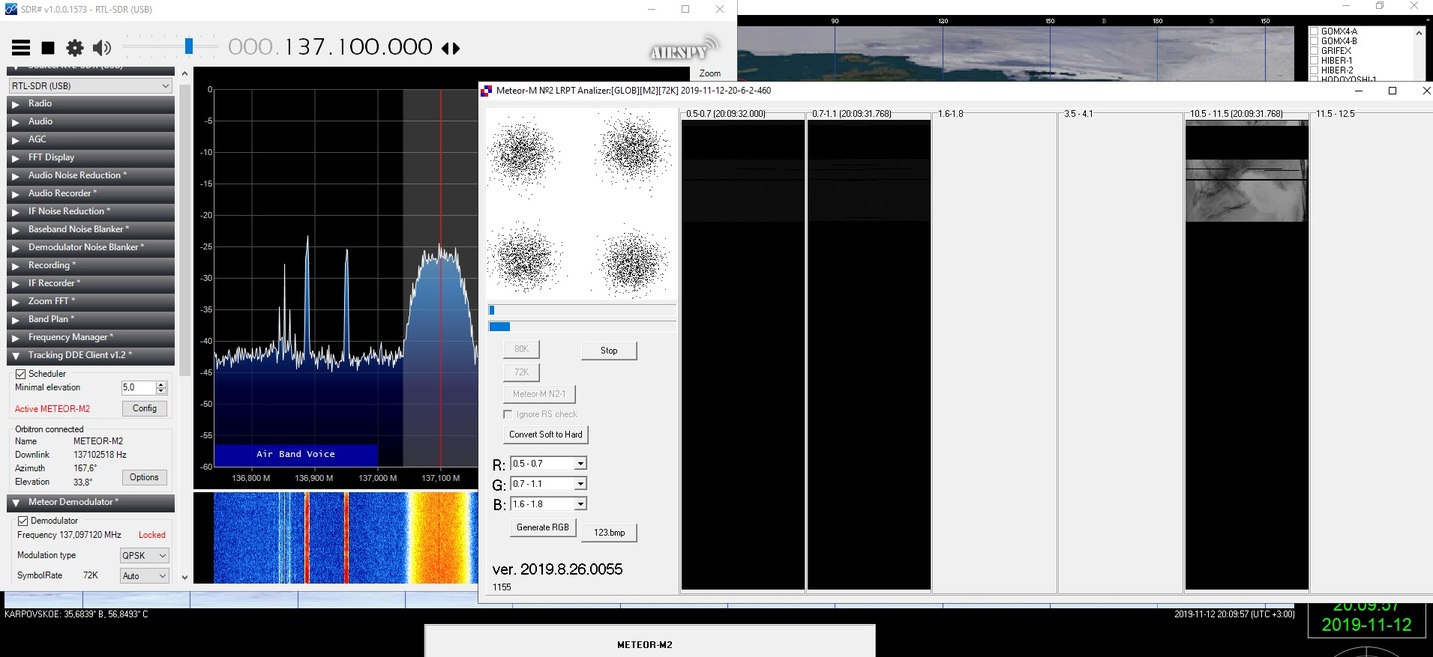1433x657 pixels.
Task: Click the Options button
Action: pos(145,477)
